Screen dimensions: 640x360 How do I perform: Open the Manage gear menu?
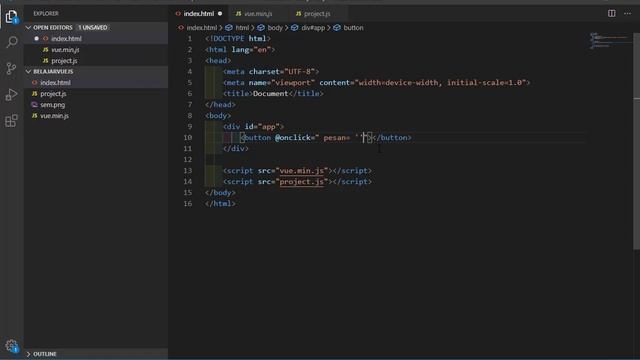click(x=12, y=346)
